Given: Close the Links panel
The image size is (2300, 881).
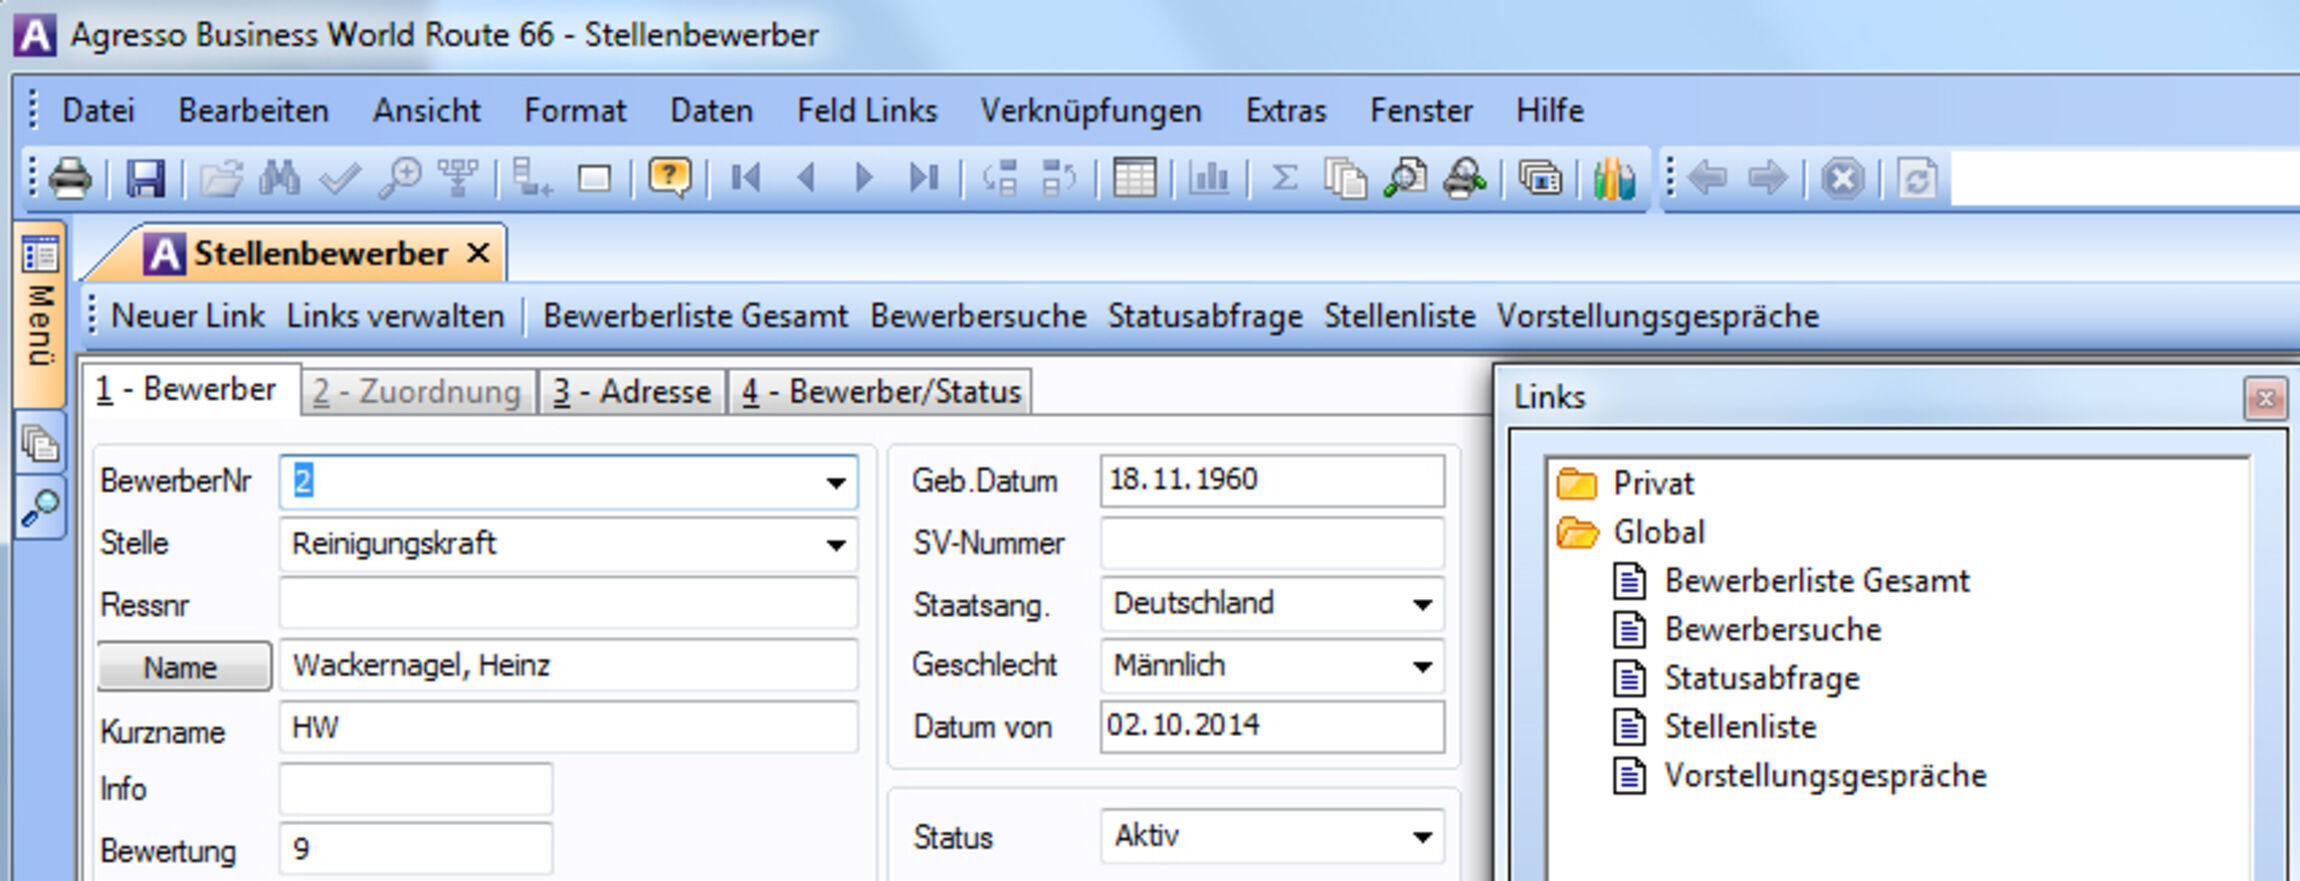Looking at the screenshot, I should tap(2265, 399).
